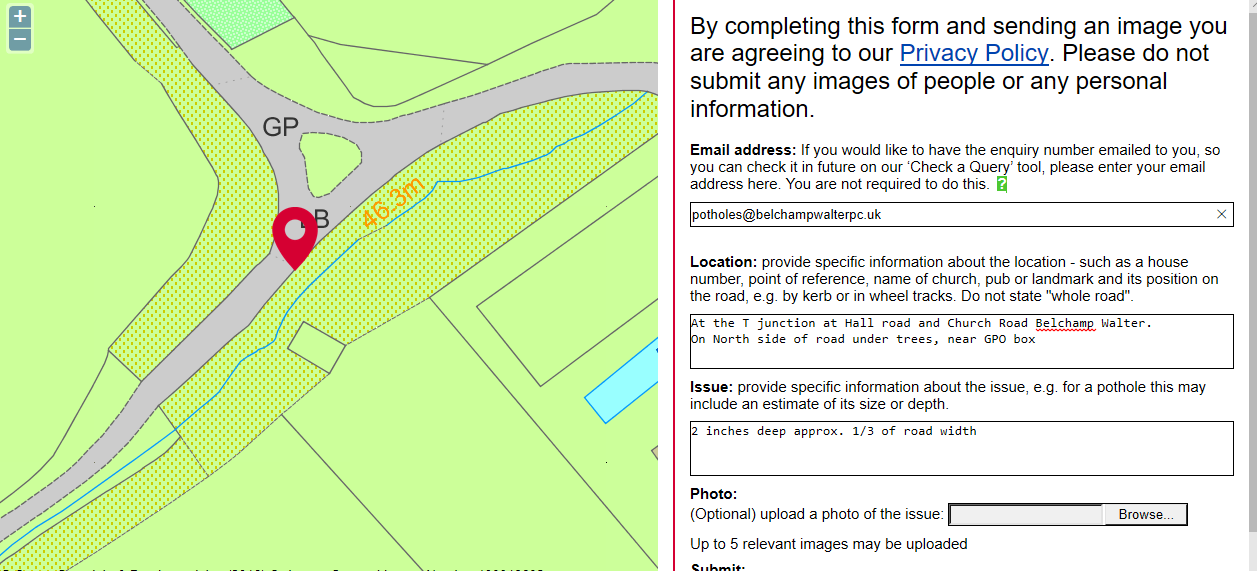1257x571 pixels.
Task: Click the Browse... file upload button
Action: click(x=1146, y=515)
